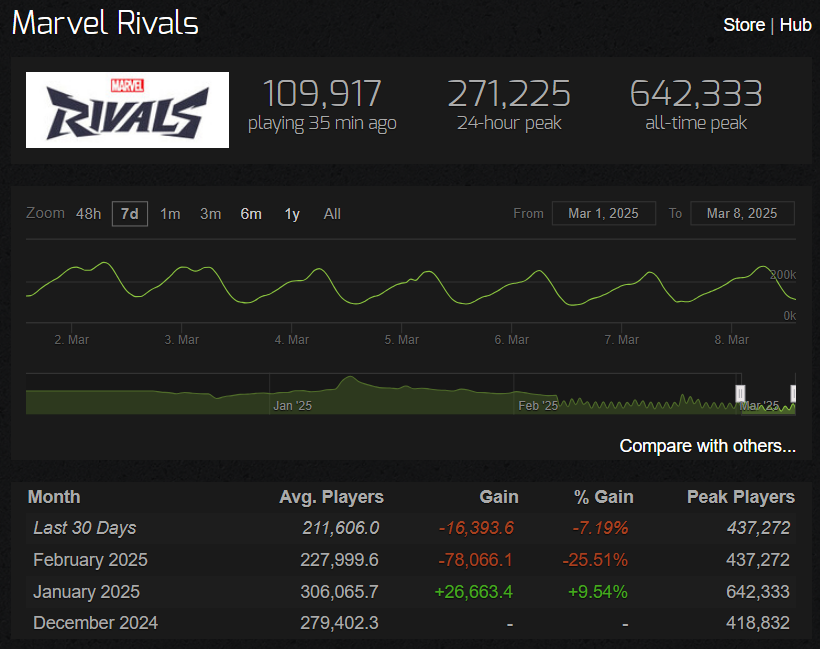Image resolution: width=820 pixels, height=649 pixels.
Task: Click average players value 227,999.6
Action: (x=339, y=560)
